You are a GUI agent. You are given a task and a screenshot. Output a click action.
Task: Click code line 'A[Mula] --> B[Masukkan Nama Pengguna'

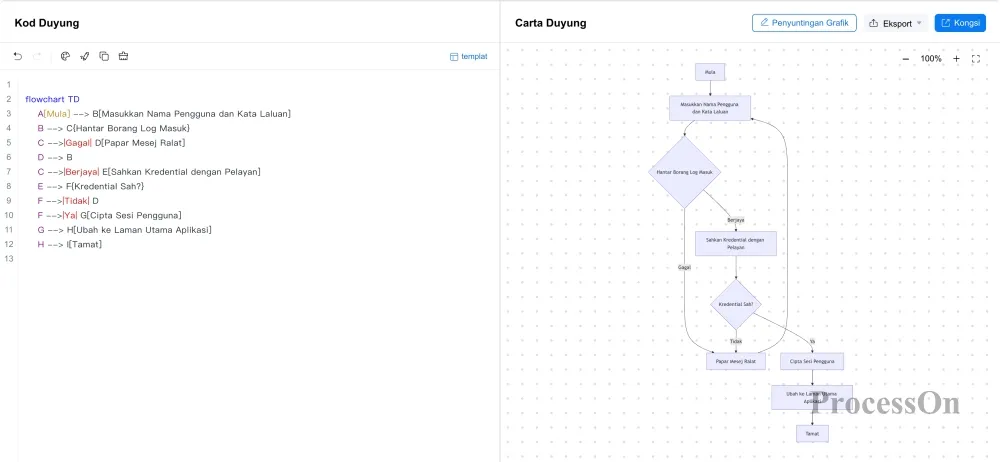click(x=164, y=114)
